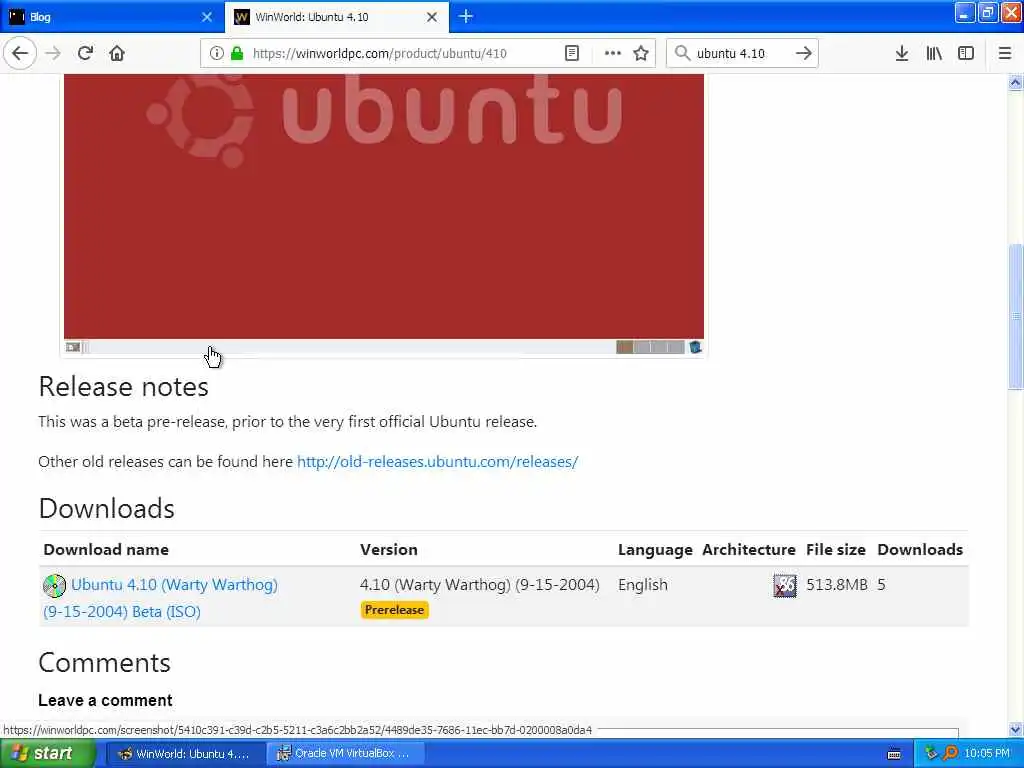This screenshot has width=1024, height=768.
Task: Close the WinWorld: Ubuntu 4.10 tab
Action: pyautogui.click(x=432, y=17)
